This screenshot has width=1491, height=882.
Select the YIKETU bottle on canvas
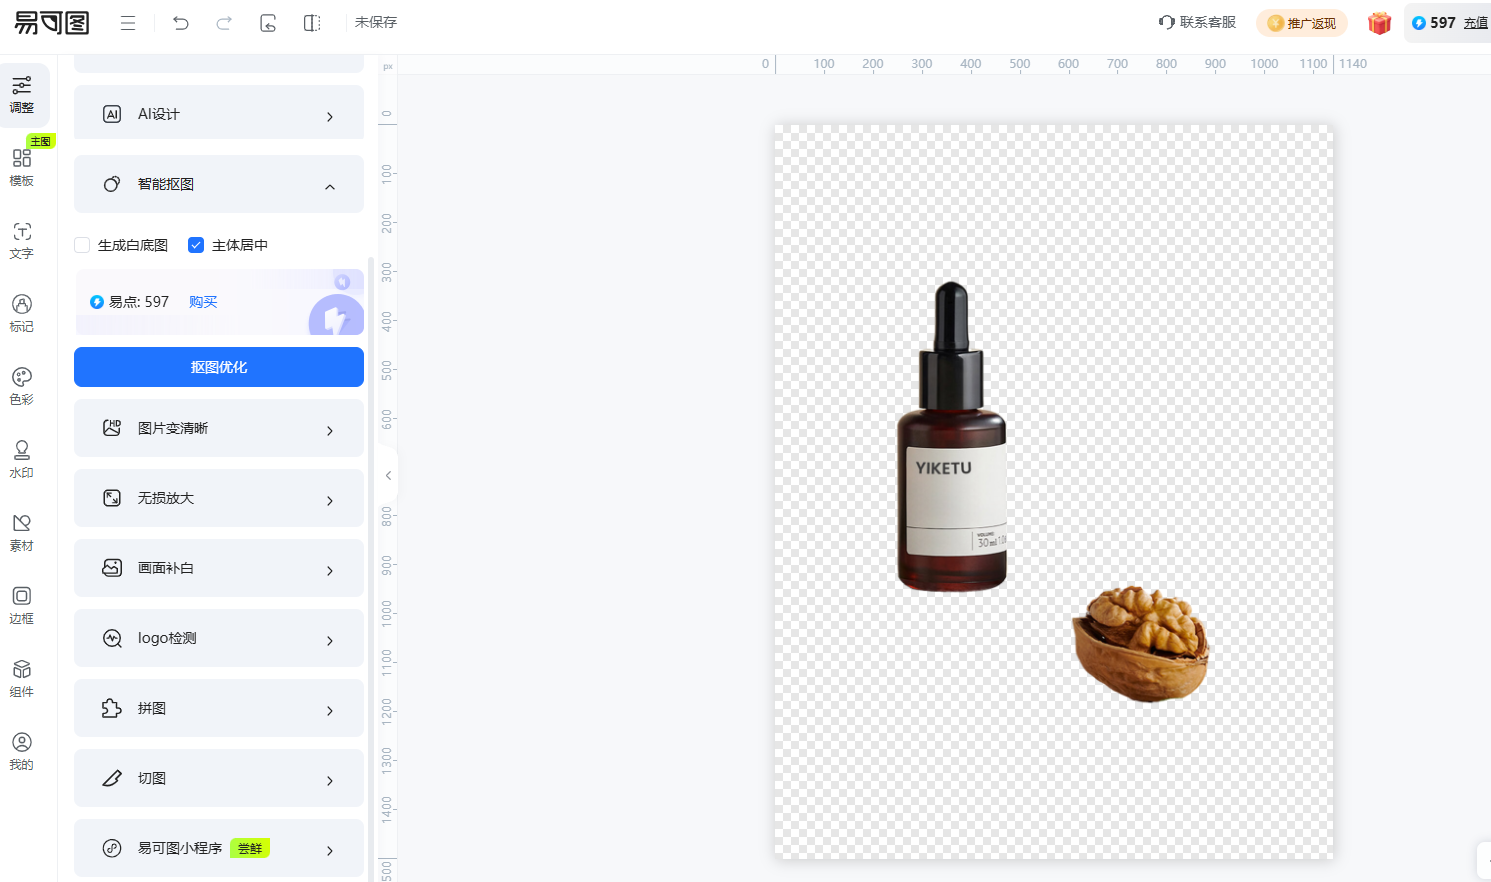[952, 437]
